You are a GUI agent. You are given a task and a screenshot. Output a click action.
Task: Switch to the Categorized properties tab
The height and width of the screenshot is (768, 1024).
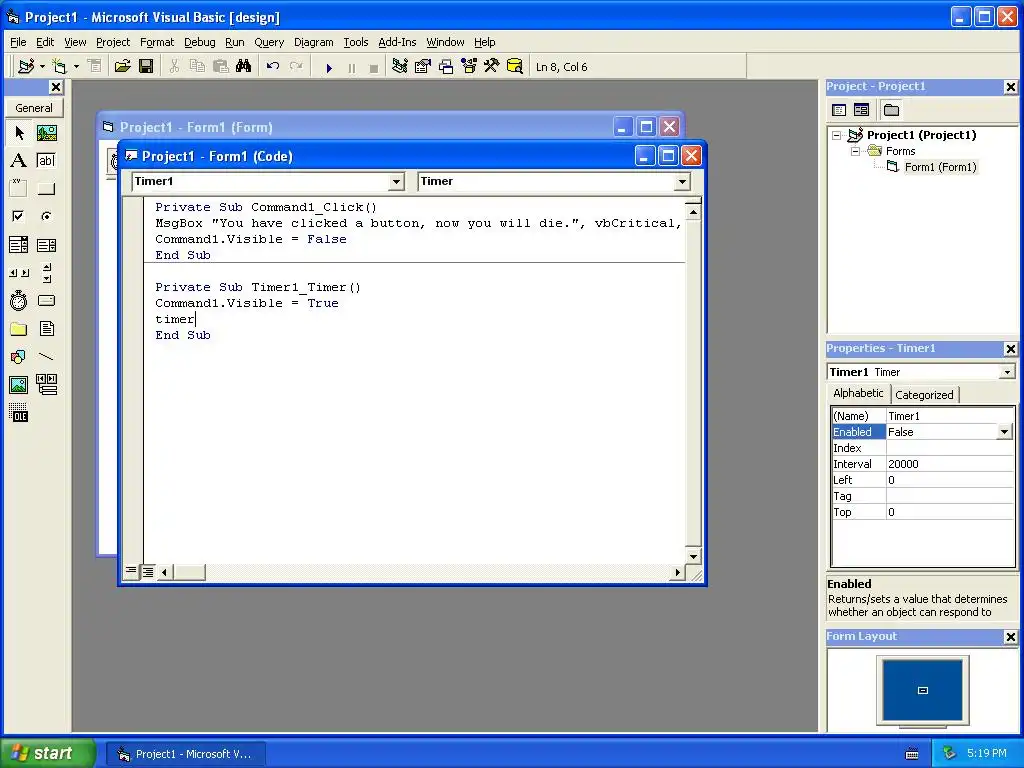pyautogui.click(x=924, y=394)
